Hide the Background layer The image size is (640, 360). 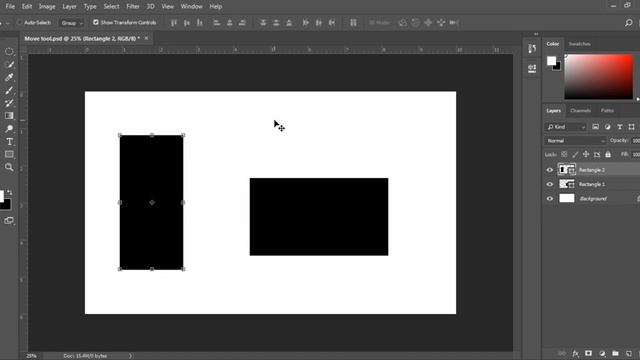550,198
